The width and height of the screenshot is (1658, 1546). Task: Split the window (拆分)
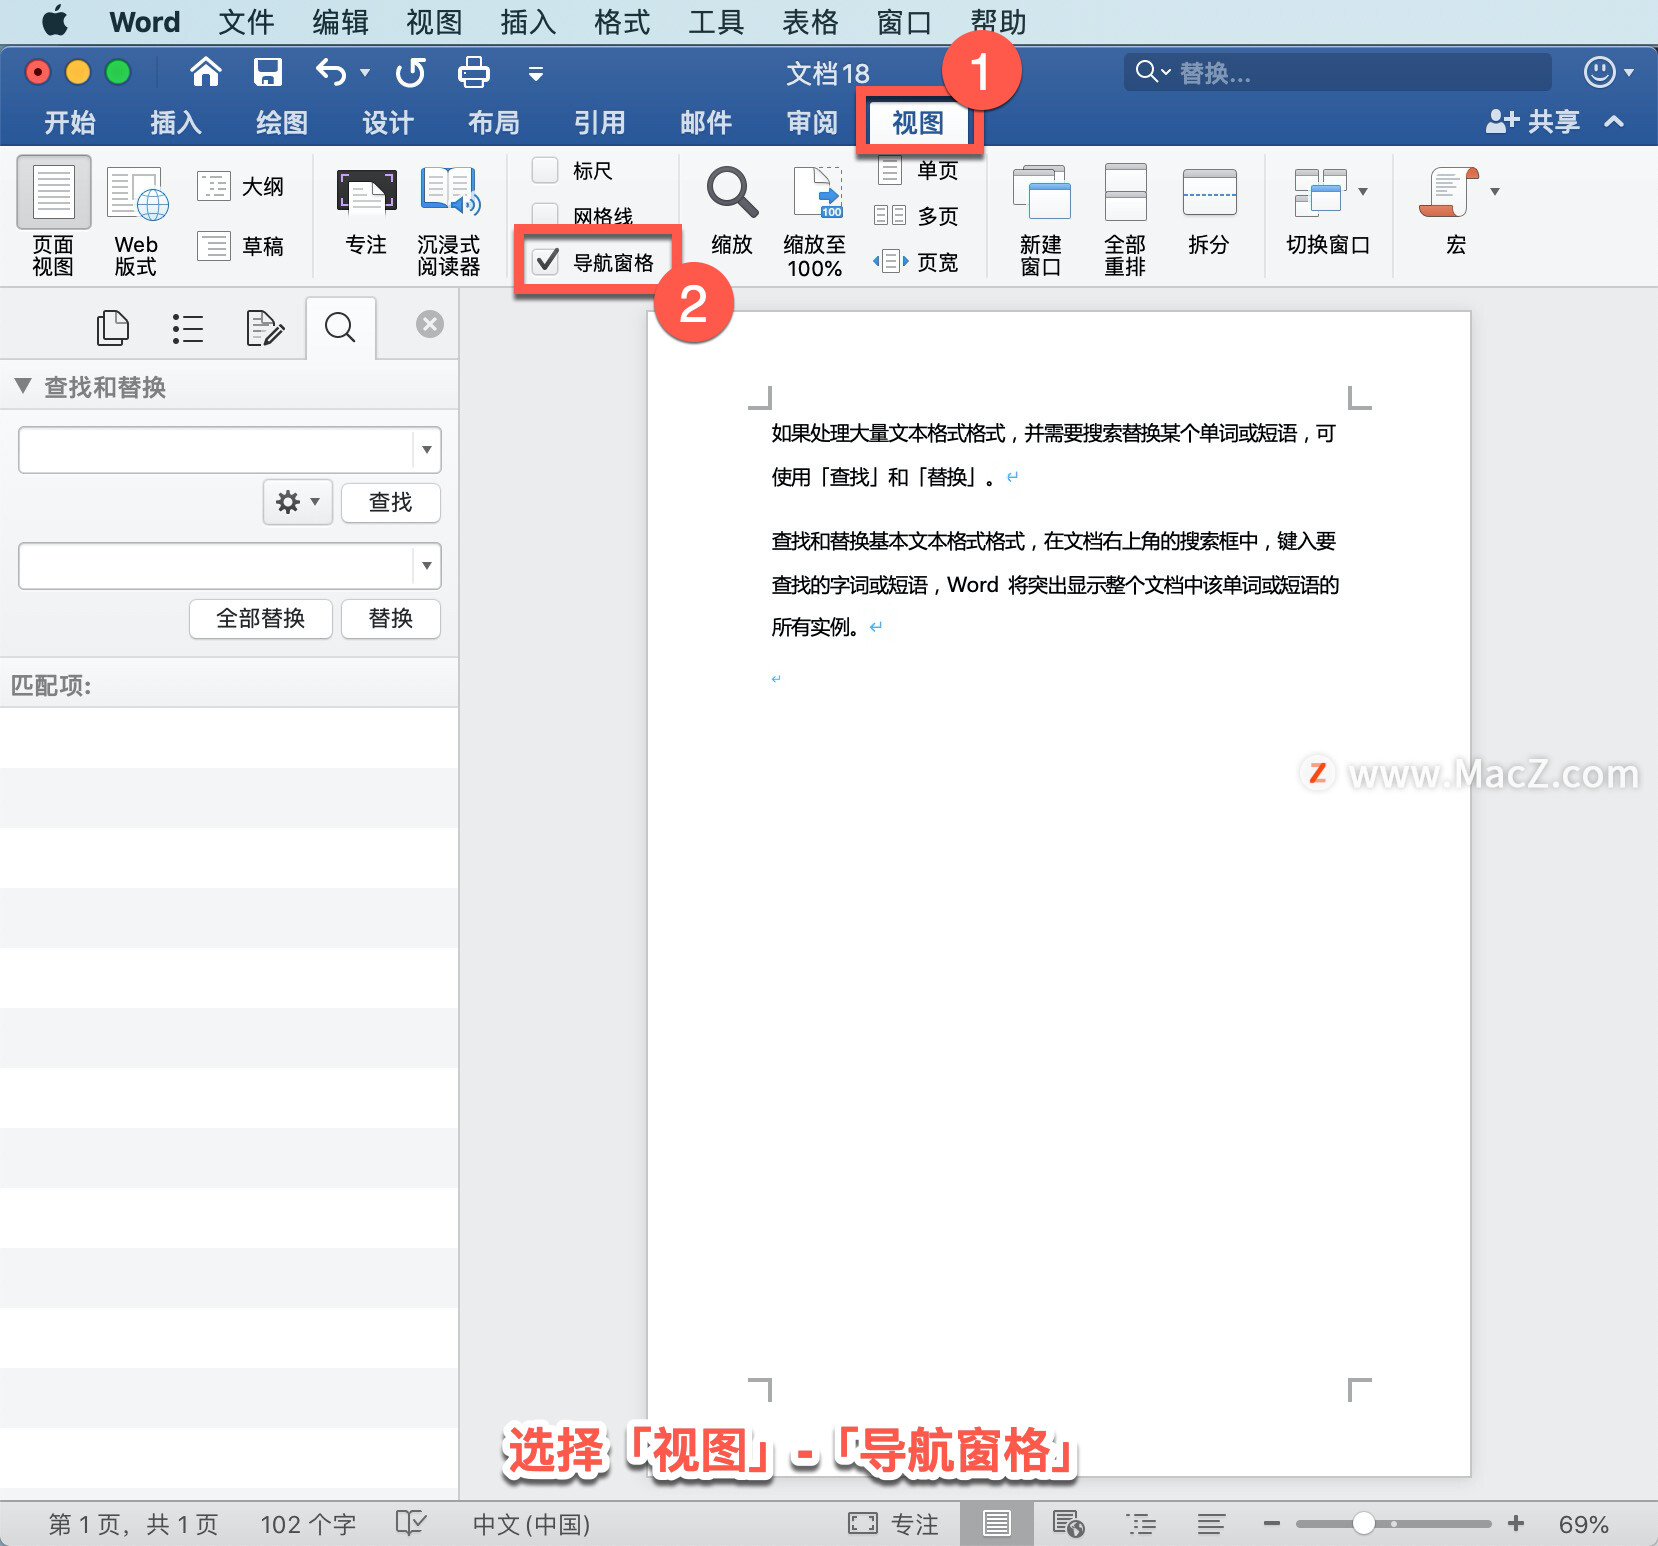pos(1209,211)
